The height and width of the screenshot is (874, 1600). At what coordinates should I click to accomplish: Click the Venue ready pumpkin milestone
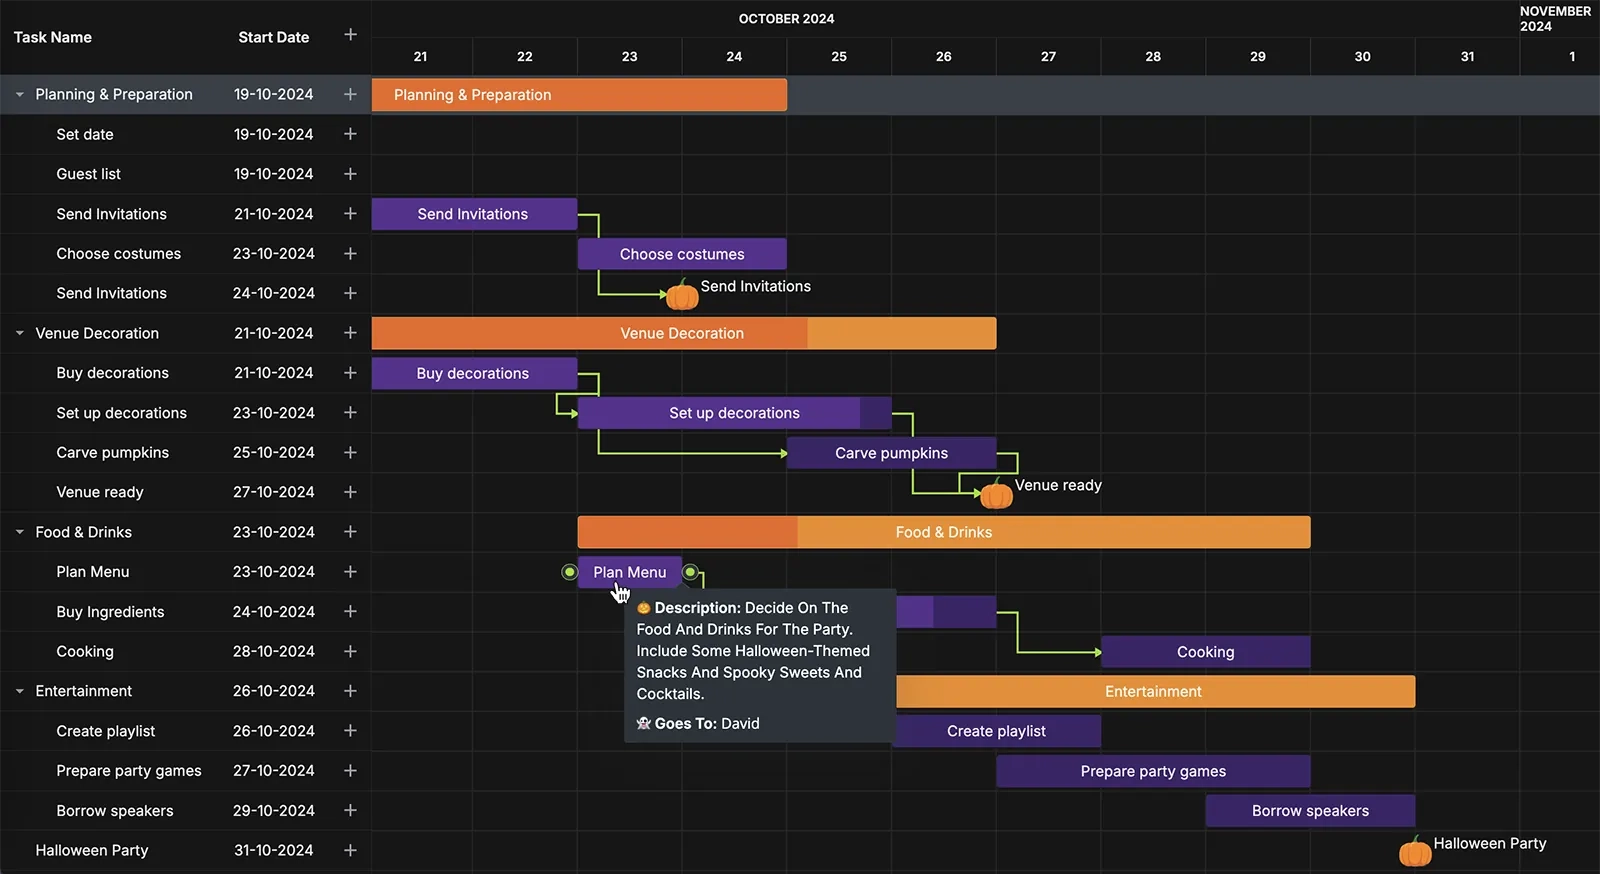[996, 494]
